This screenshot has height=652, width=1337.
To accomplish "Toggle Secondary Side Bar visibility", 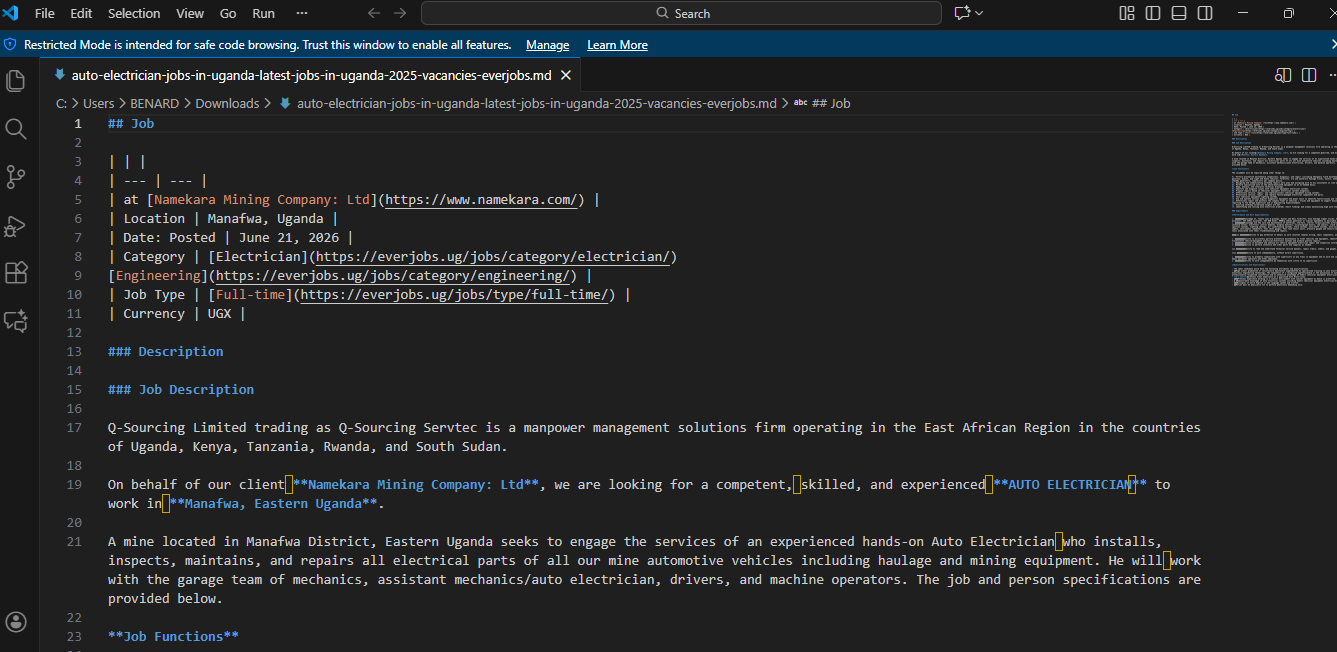I will tap(1205, 13).
